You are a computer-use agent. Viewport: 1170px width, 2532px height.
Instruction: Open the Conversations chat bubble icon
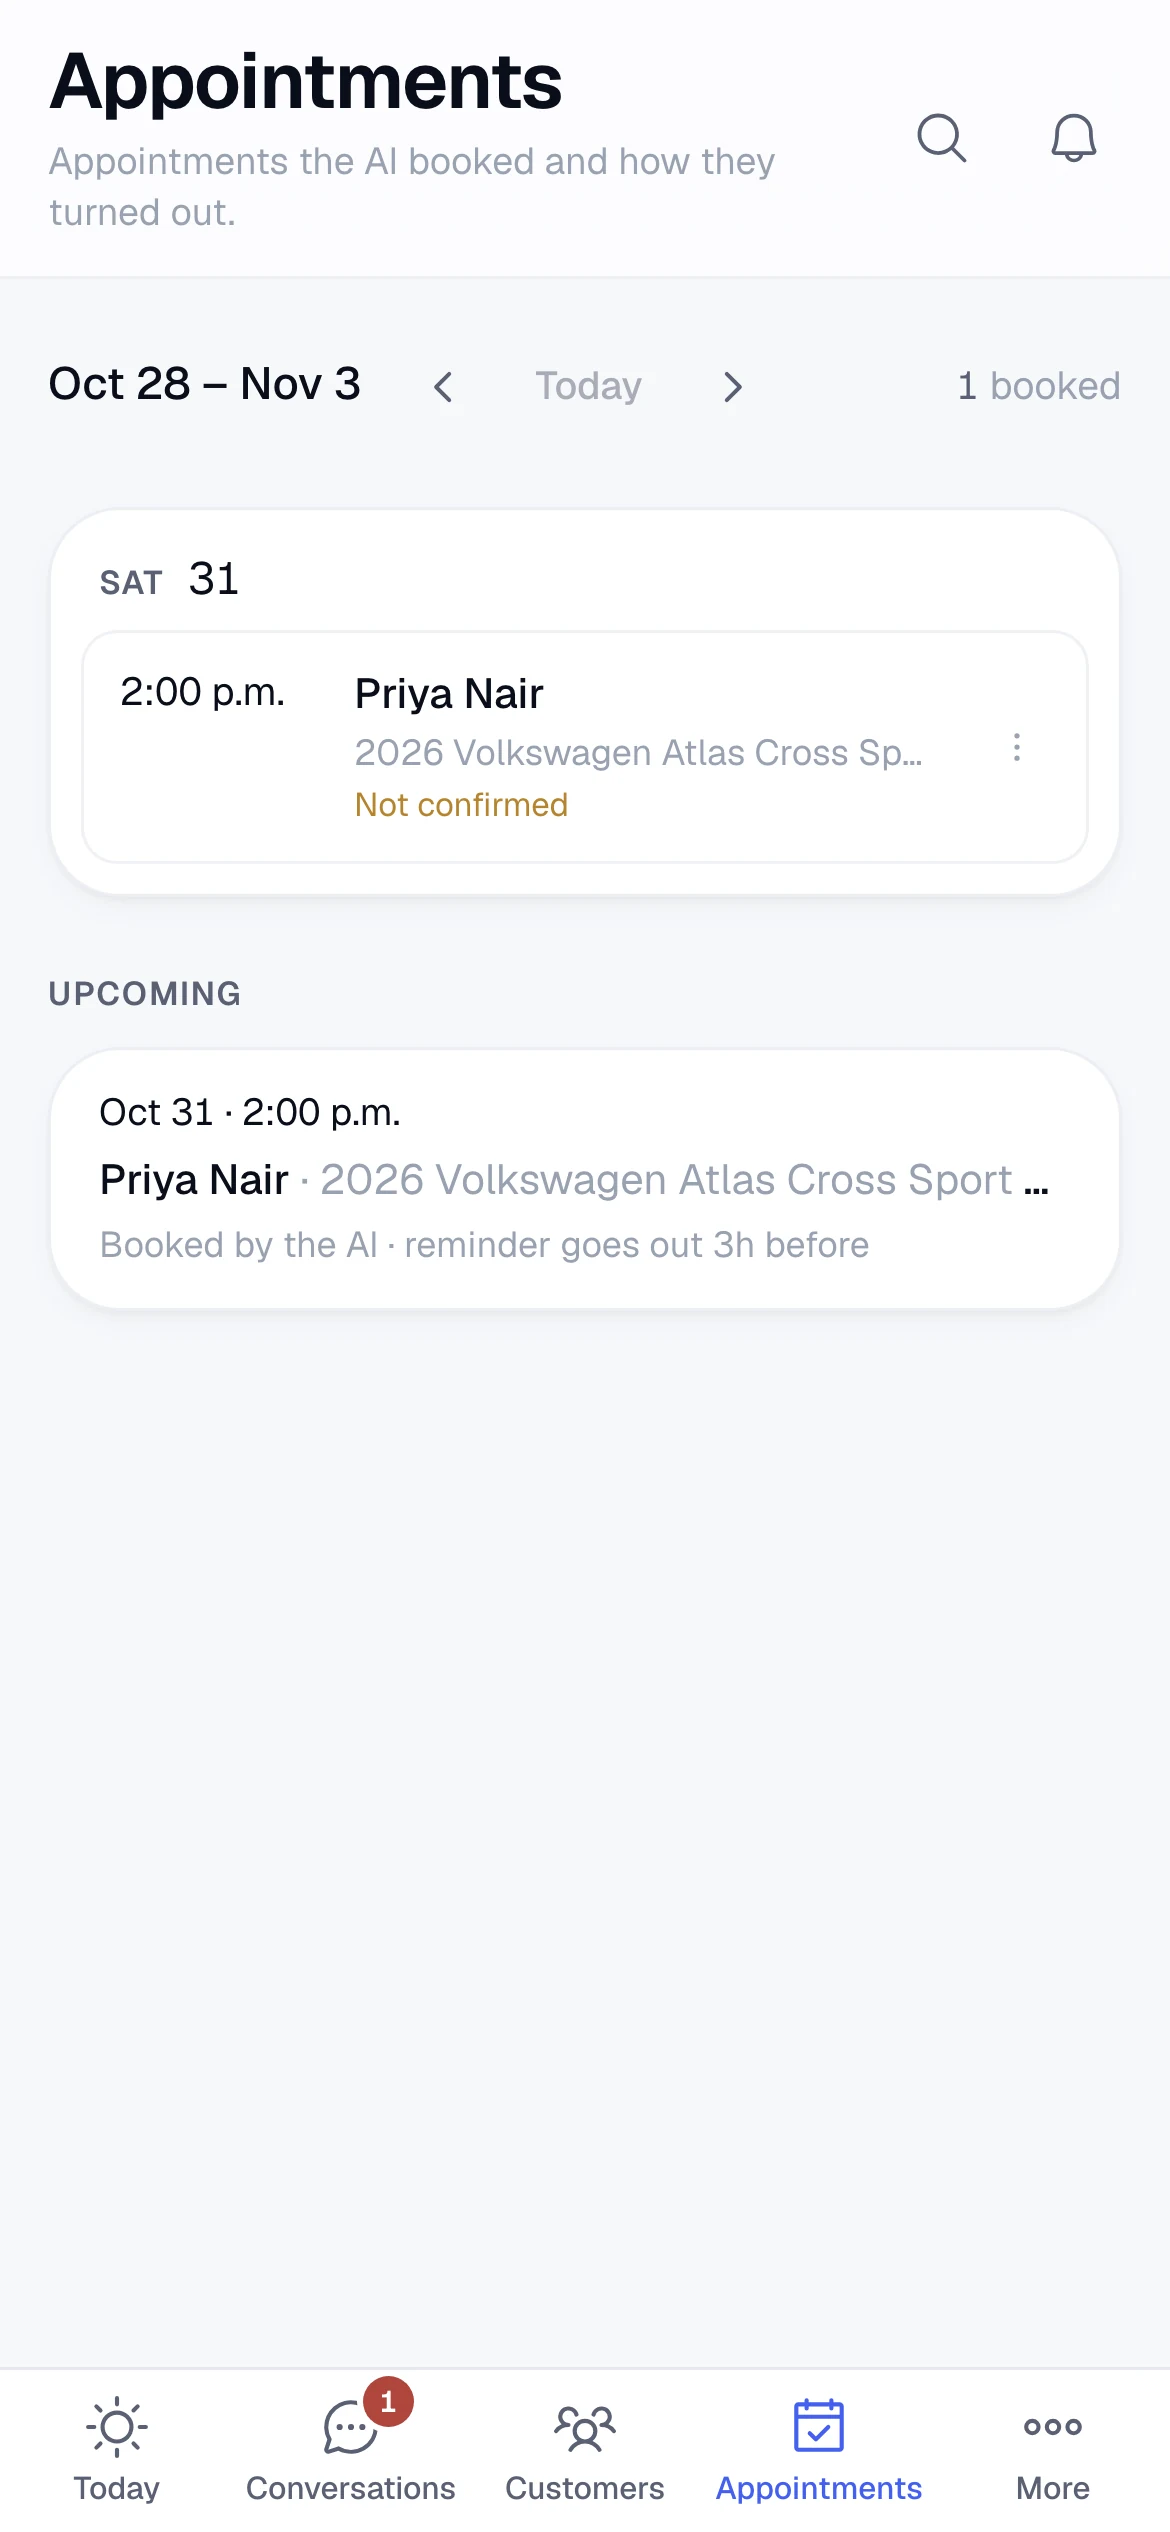(350, 2428)
